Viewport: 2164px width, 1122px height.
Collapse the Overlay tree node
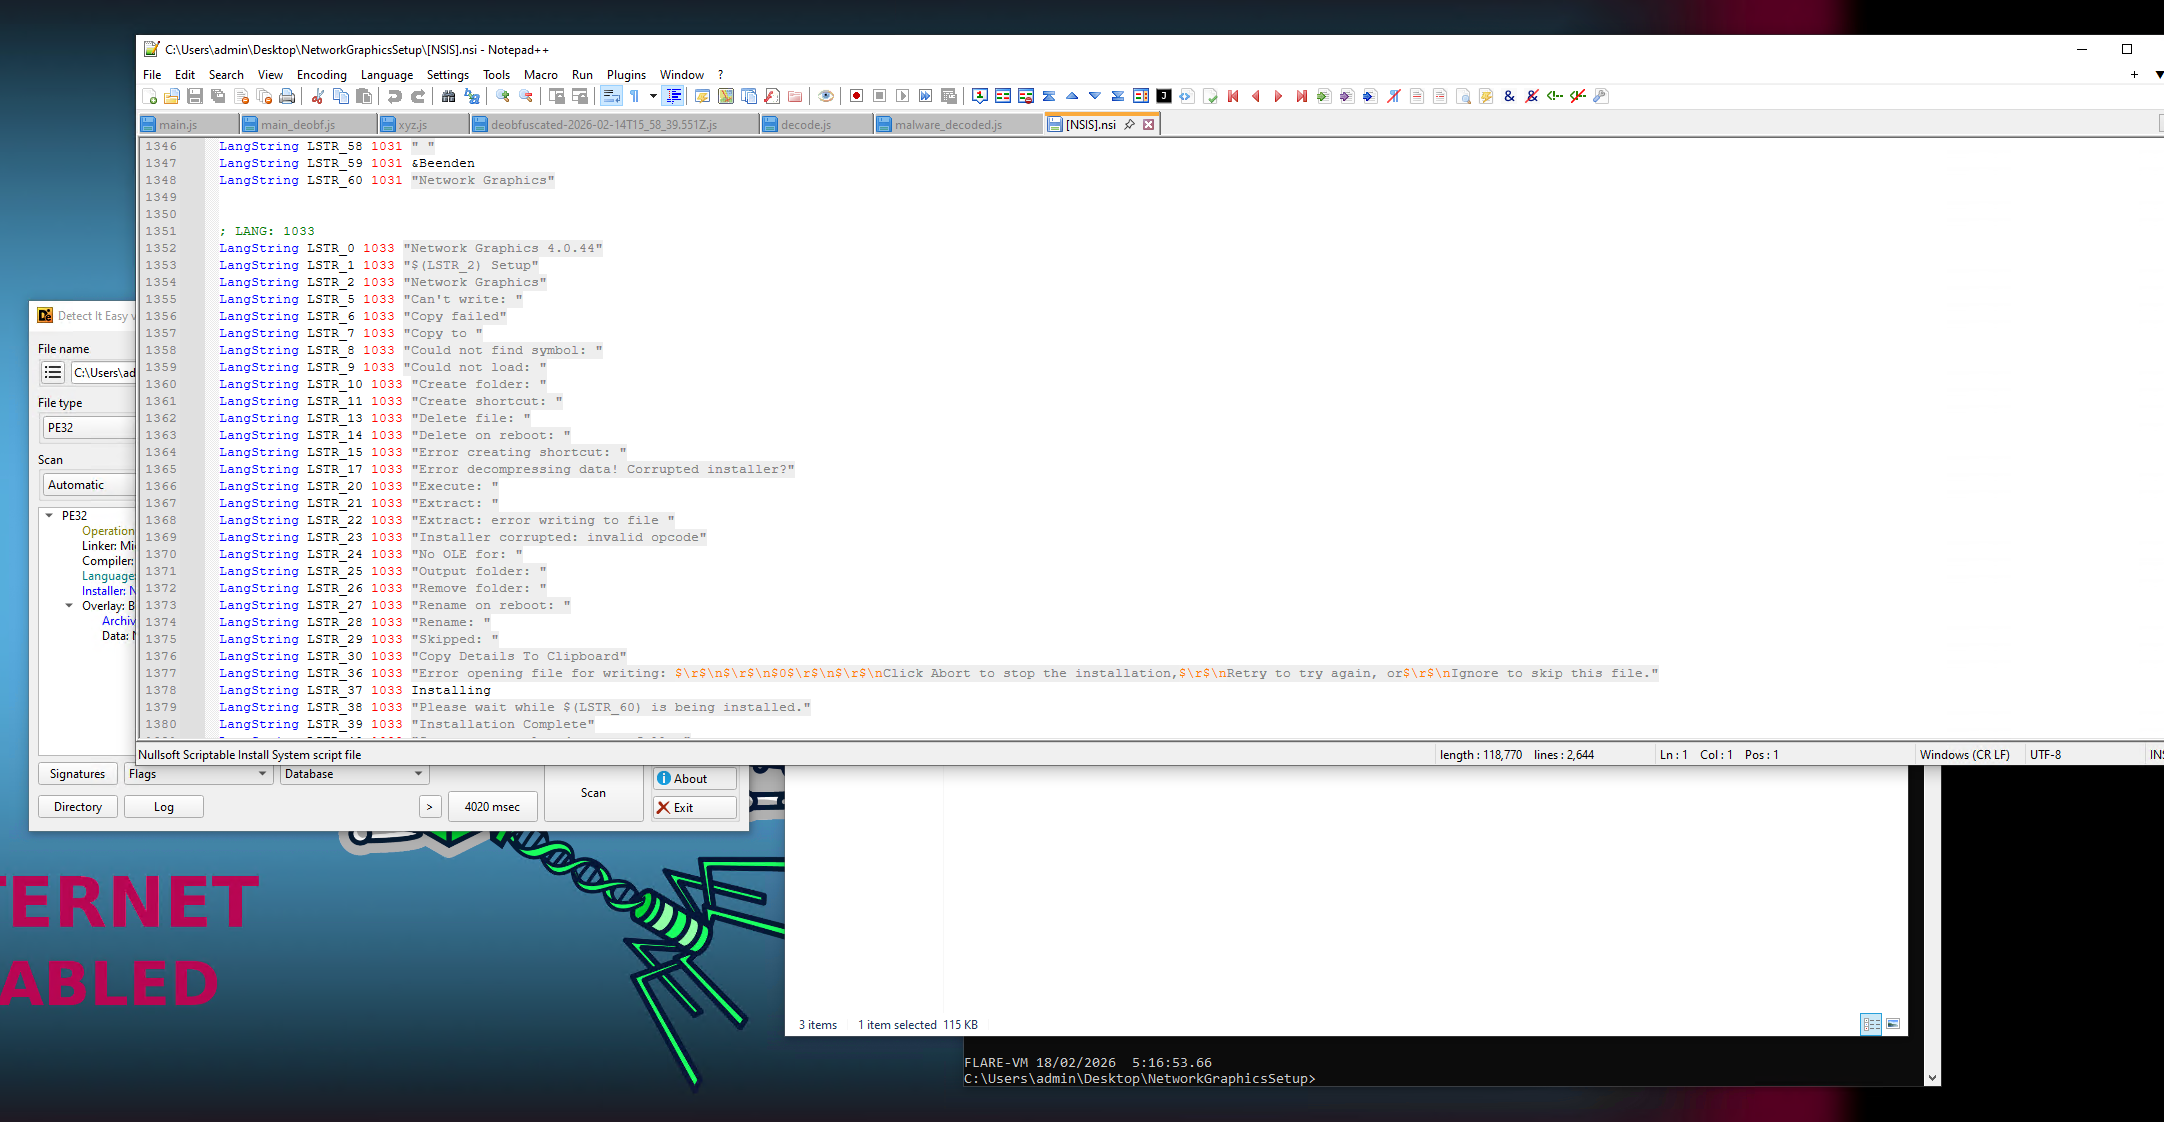[x=69, y=606]
